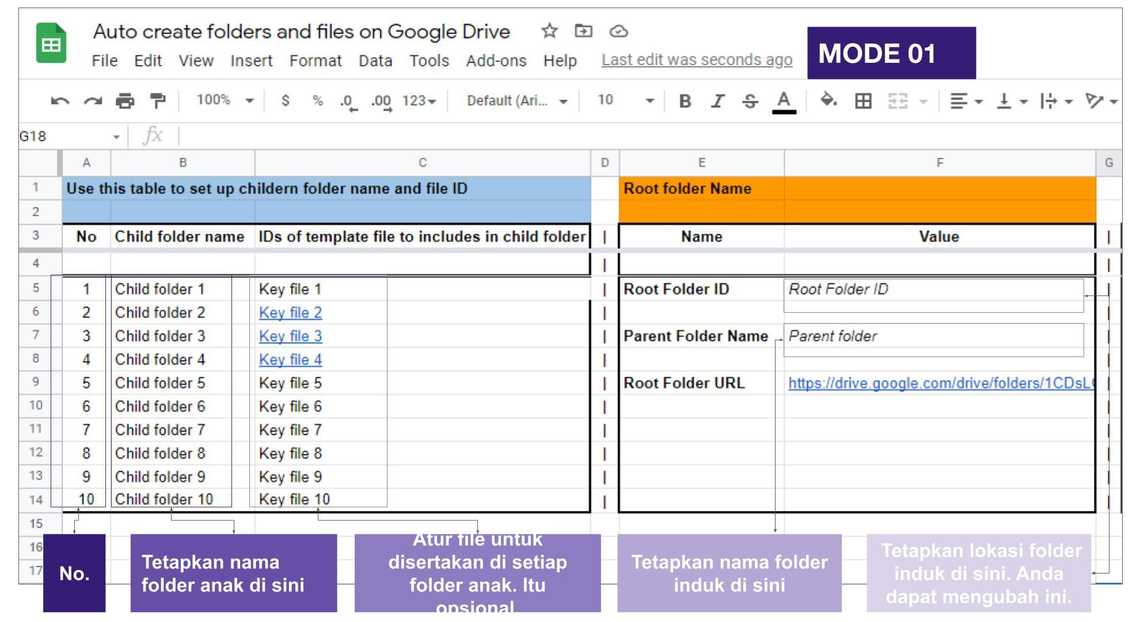Click the document title text
This screenshot has width=1140, height=622.
click(302, 31)
